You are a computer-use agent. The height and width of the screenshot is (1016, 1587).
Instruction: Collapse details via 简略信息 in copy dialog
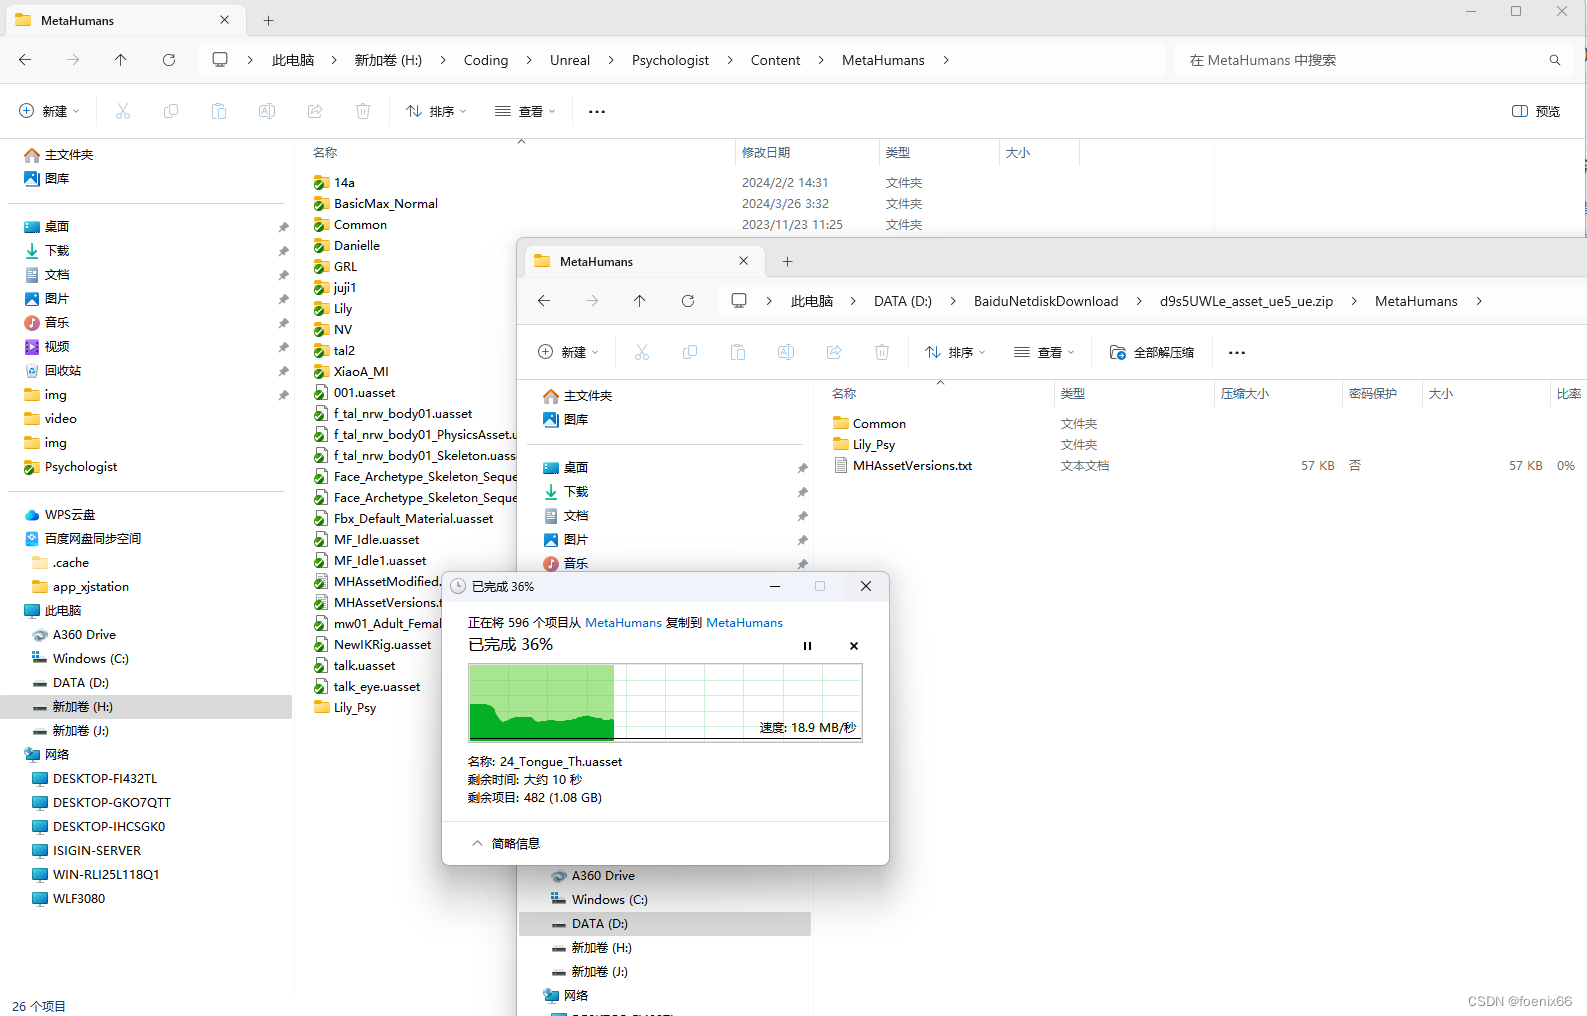506,843
